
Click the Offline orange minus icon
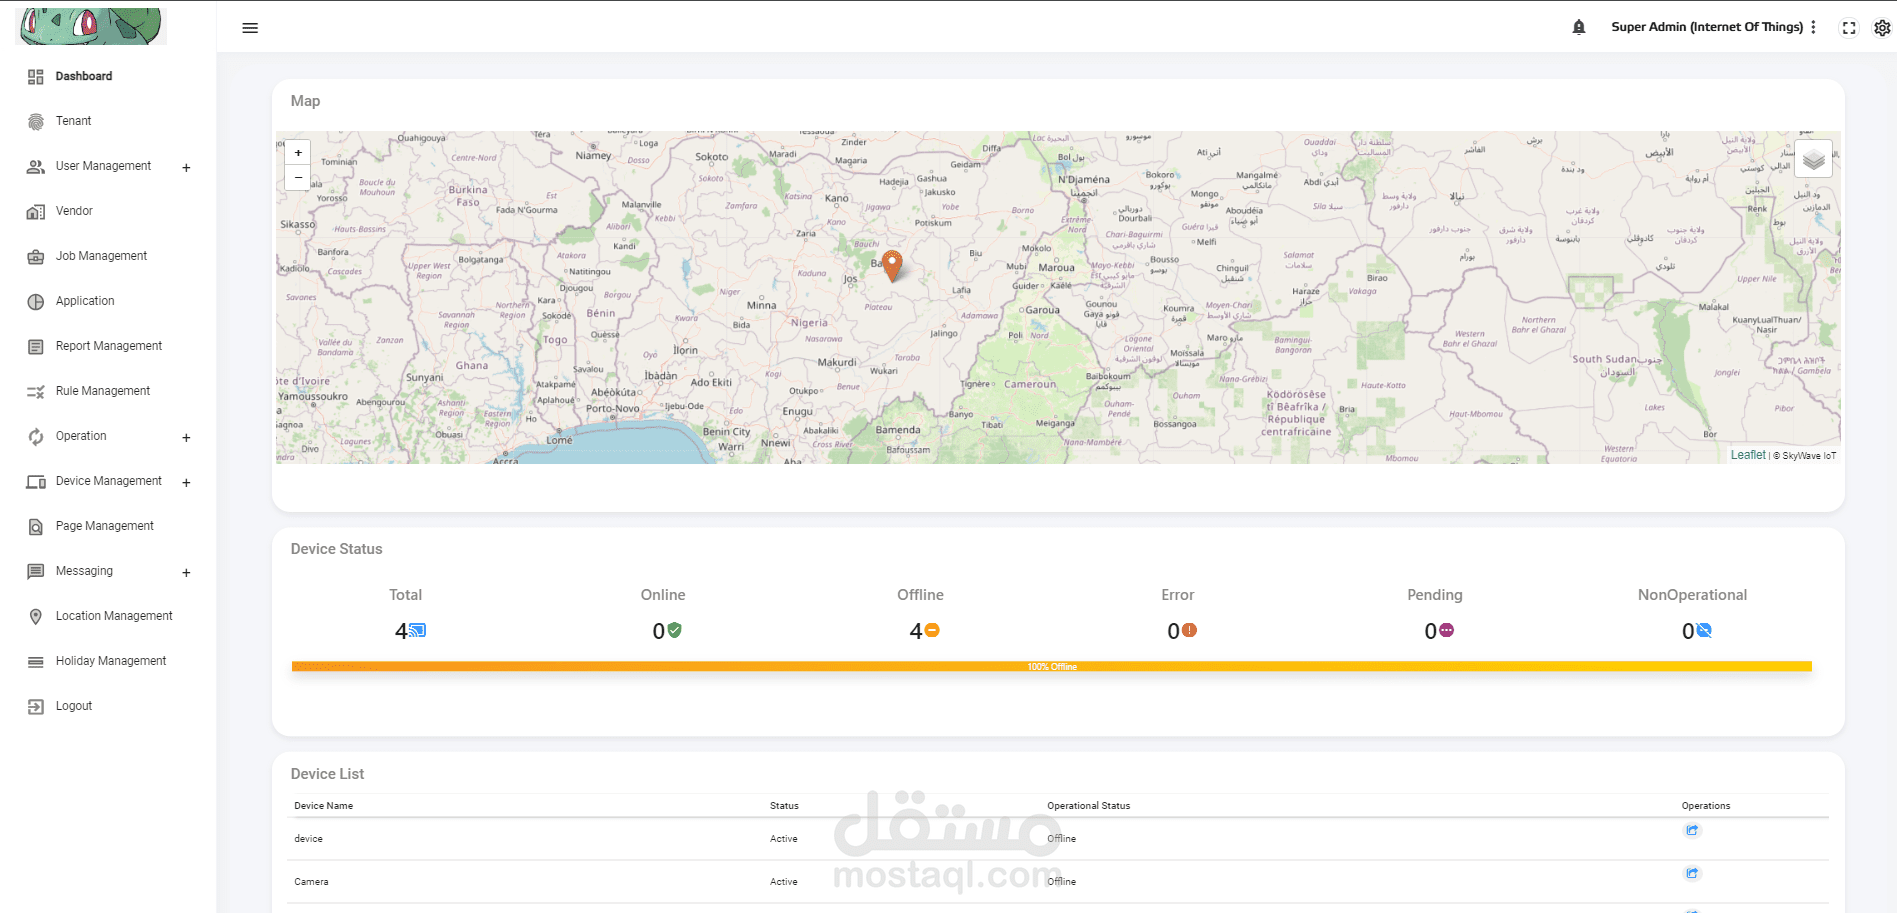[x=932, y=630]
